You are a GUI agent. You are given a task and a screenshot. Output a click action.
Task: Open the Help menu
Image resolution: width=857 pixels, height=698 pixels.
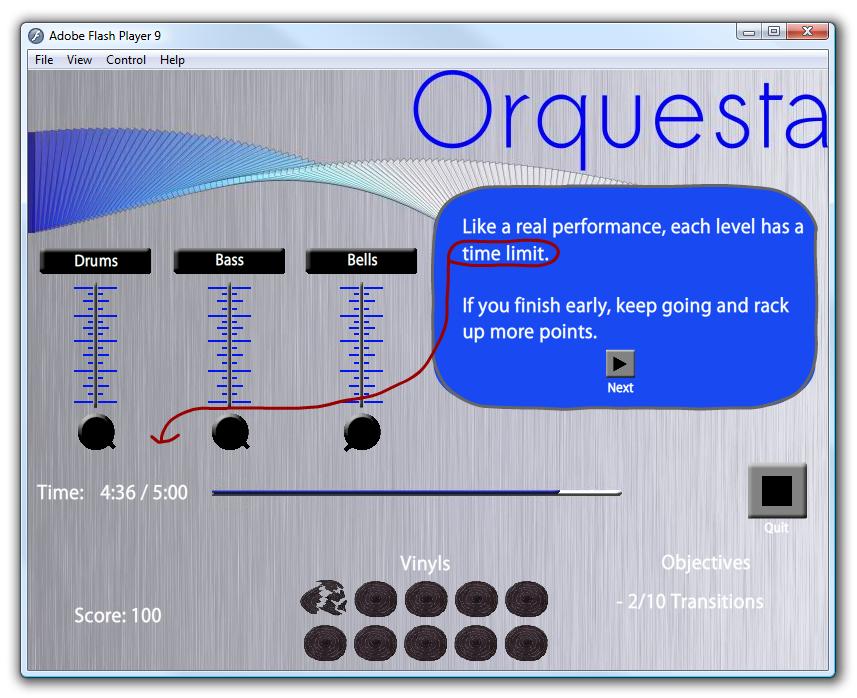click(x=172, y=60)
